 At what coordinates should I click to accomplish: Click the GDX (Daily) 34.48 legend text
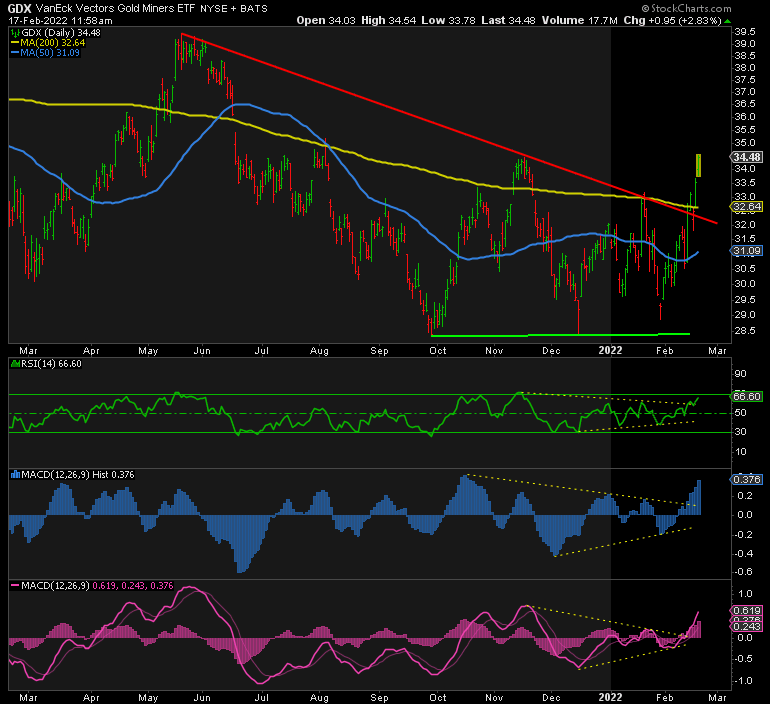click(x=61, y=33)
